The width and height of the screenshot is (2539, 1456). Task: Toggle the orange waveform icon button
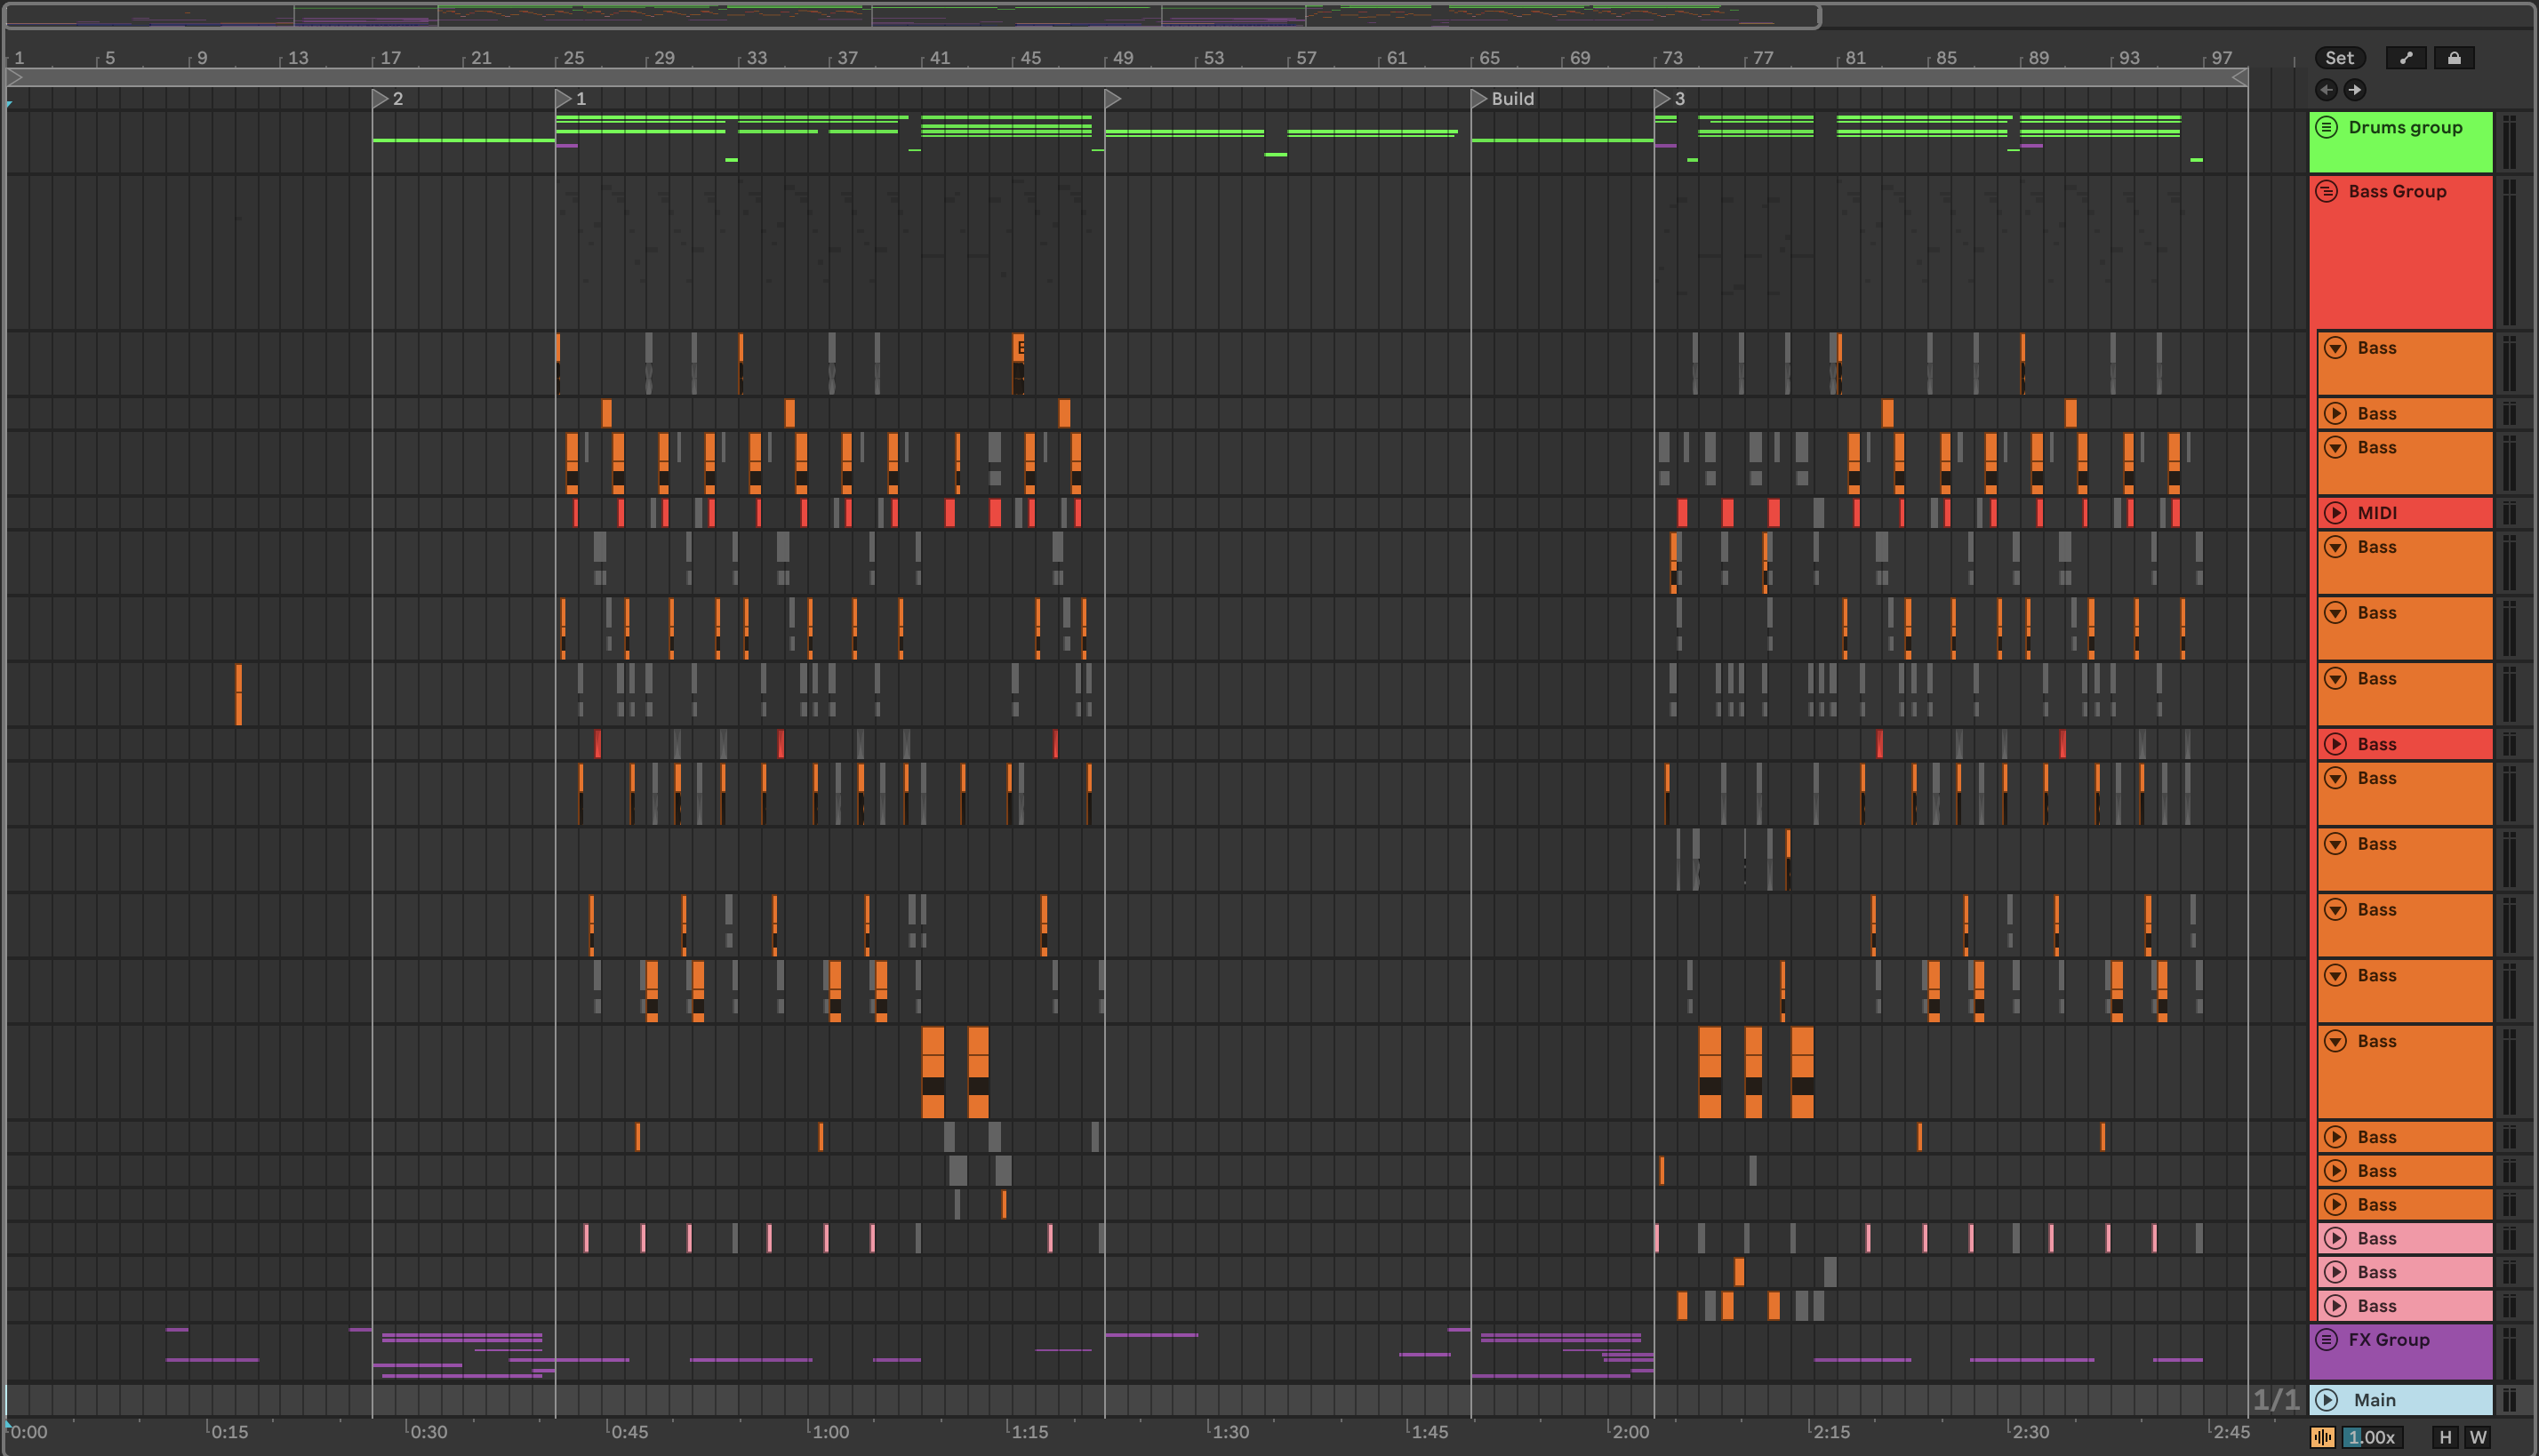coord(2322,1437)
